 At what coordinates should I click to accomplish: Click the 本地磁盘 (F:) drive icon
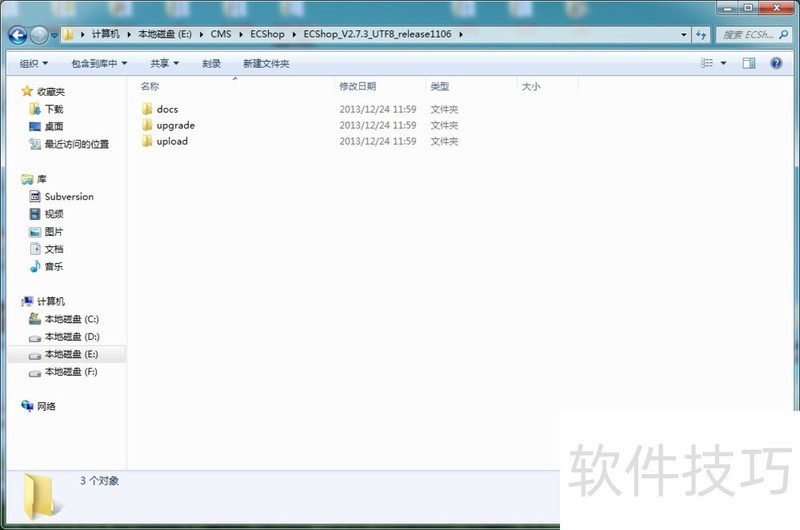click(35, 372)
